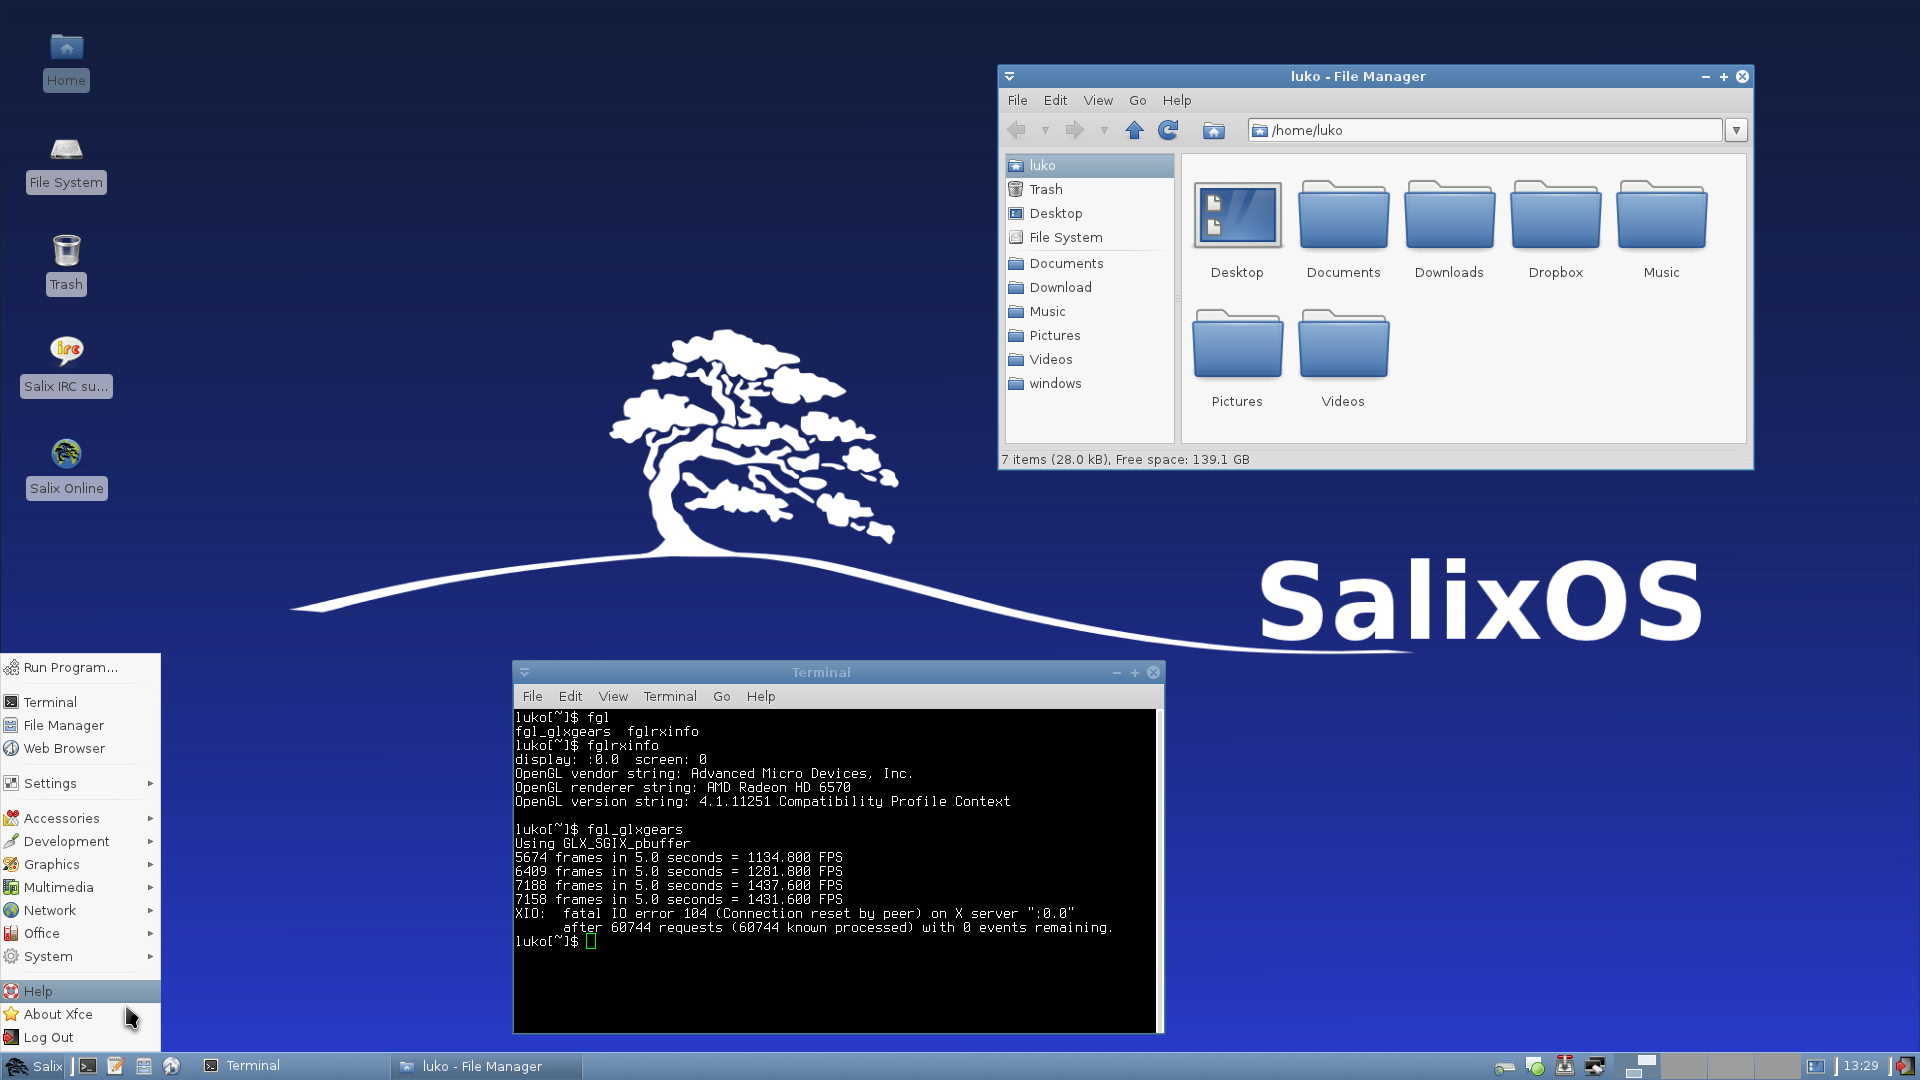The image size is (1920, 1080).
Task: Choose About Xfce in Salix menu
Action: click(x=80, y=1014)
